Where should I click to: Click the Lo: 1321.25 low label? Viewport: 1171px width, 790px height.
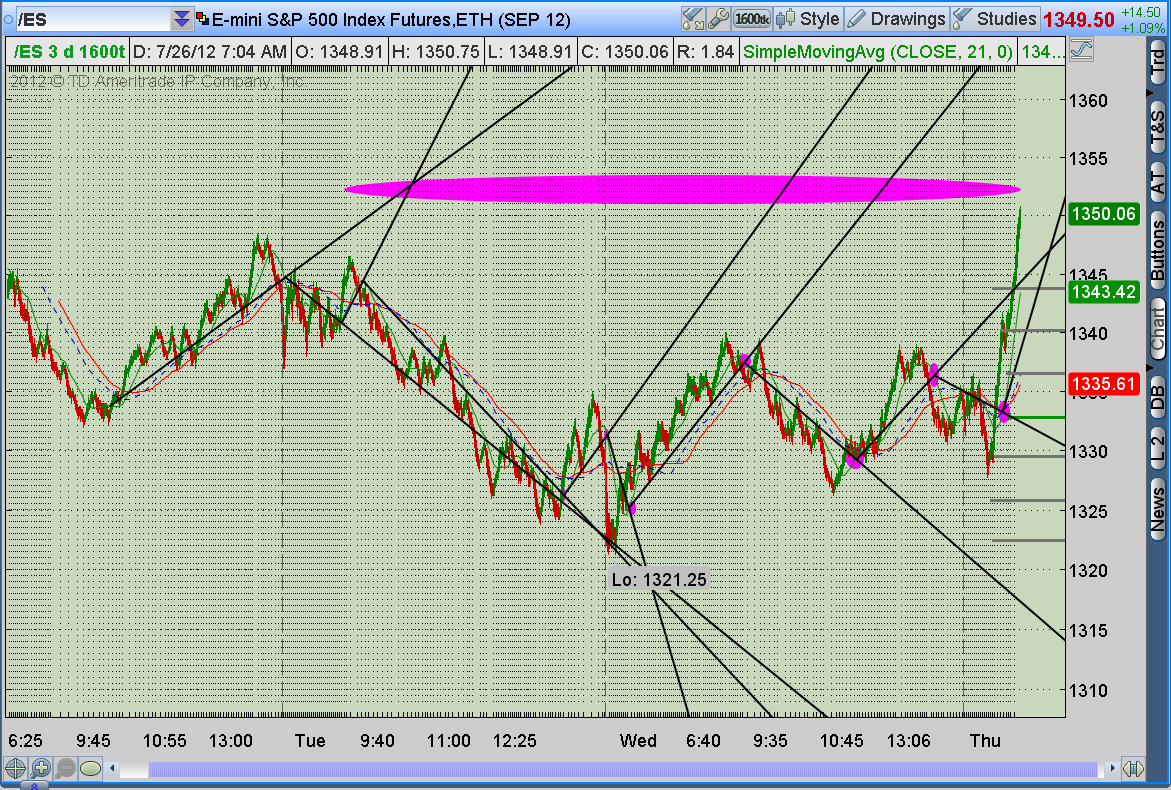pos(659,579)
